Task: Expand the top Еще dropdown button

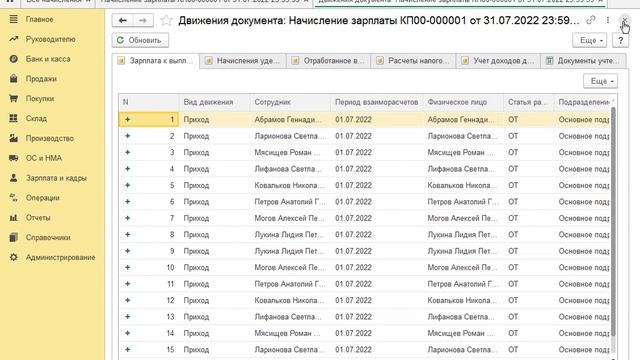Action: point(590,40)
